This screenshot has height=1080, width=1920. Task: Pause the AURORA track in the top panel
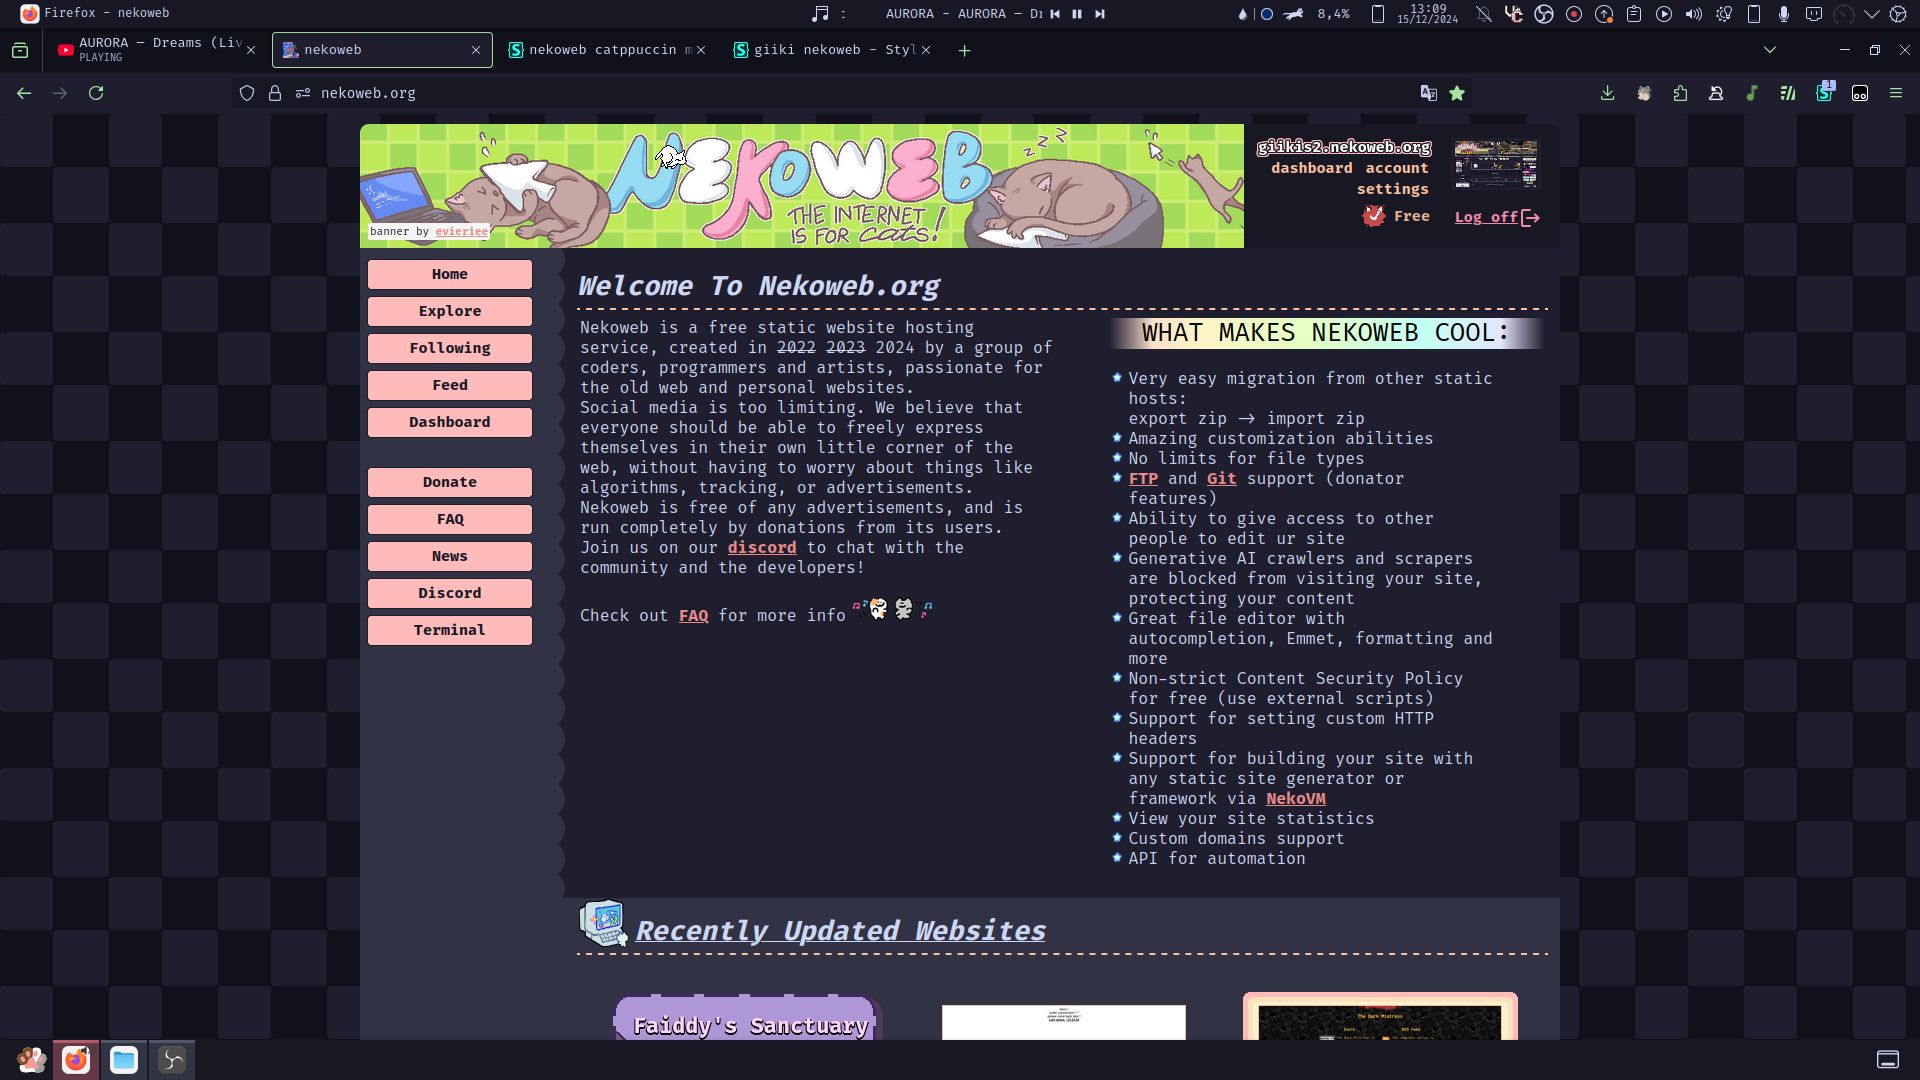tap(1077, 14)
